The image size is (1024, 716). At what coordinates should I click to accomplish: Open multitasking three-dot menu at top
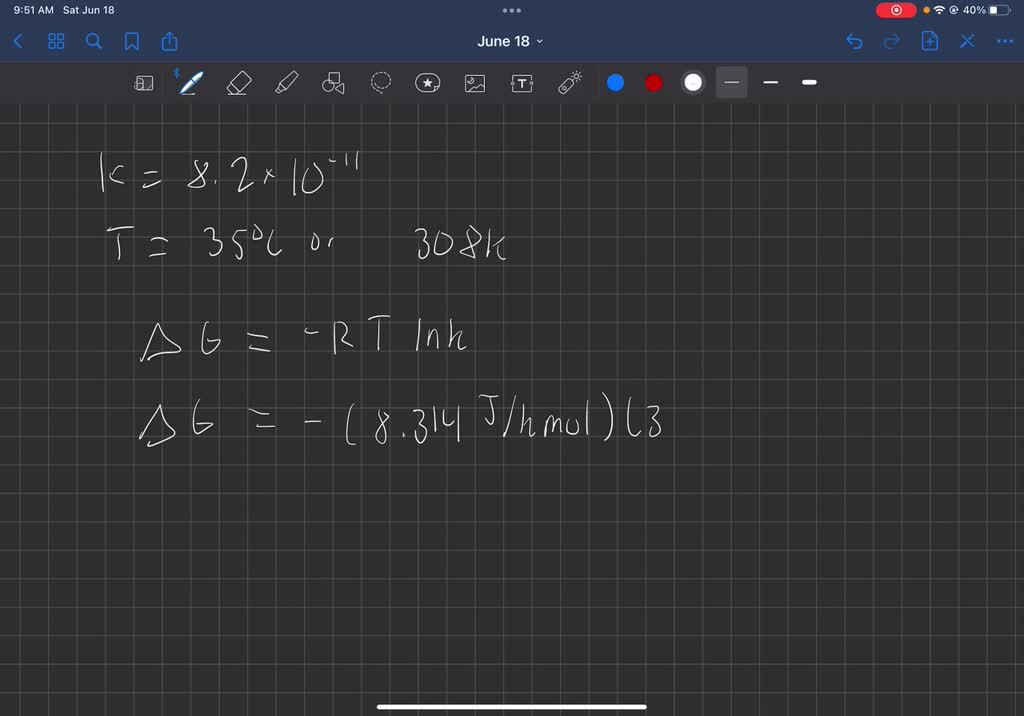512,10
